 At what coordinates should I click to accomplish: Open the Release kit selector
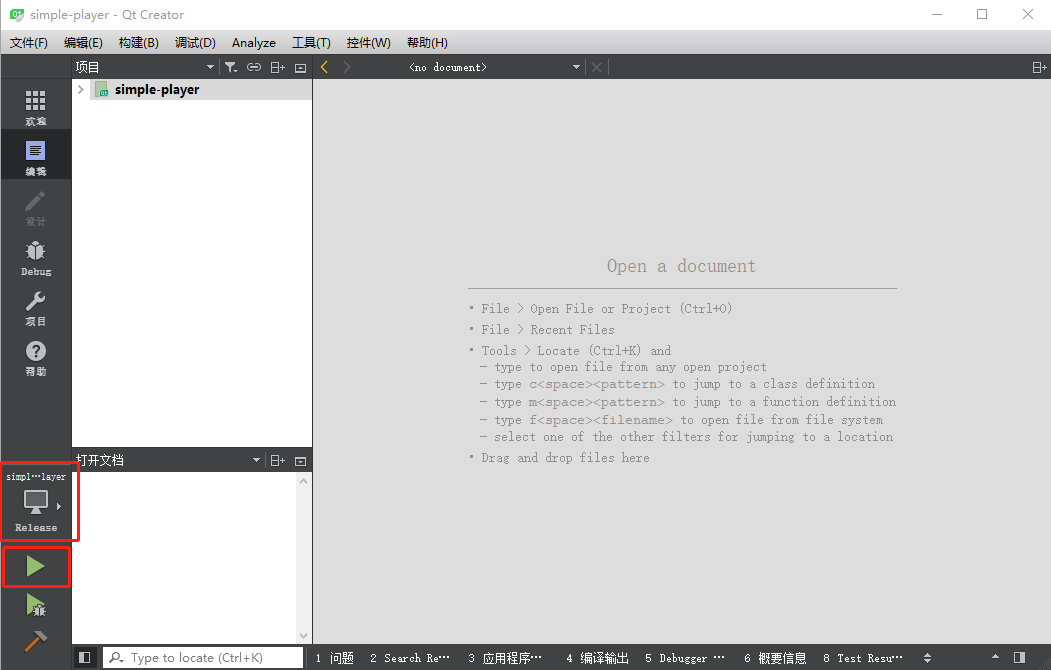(36, 502)
